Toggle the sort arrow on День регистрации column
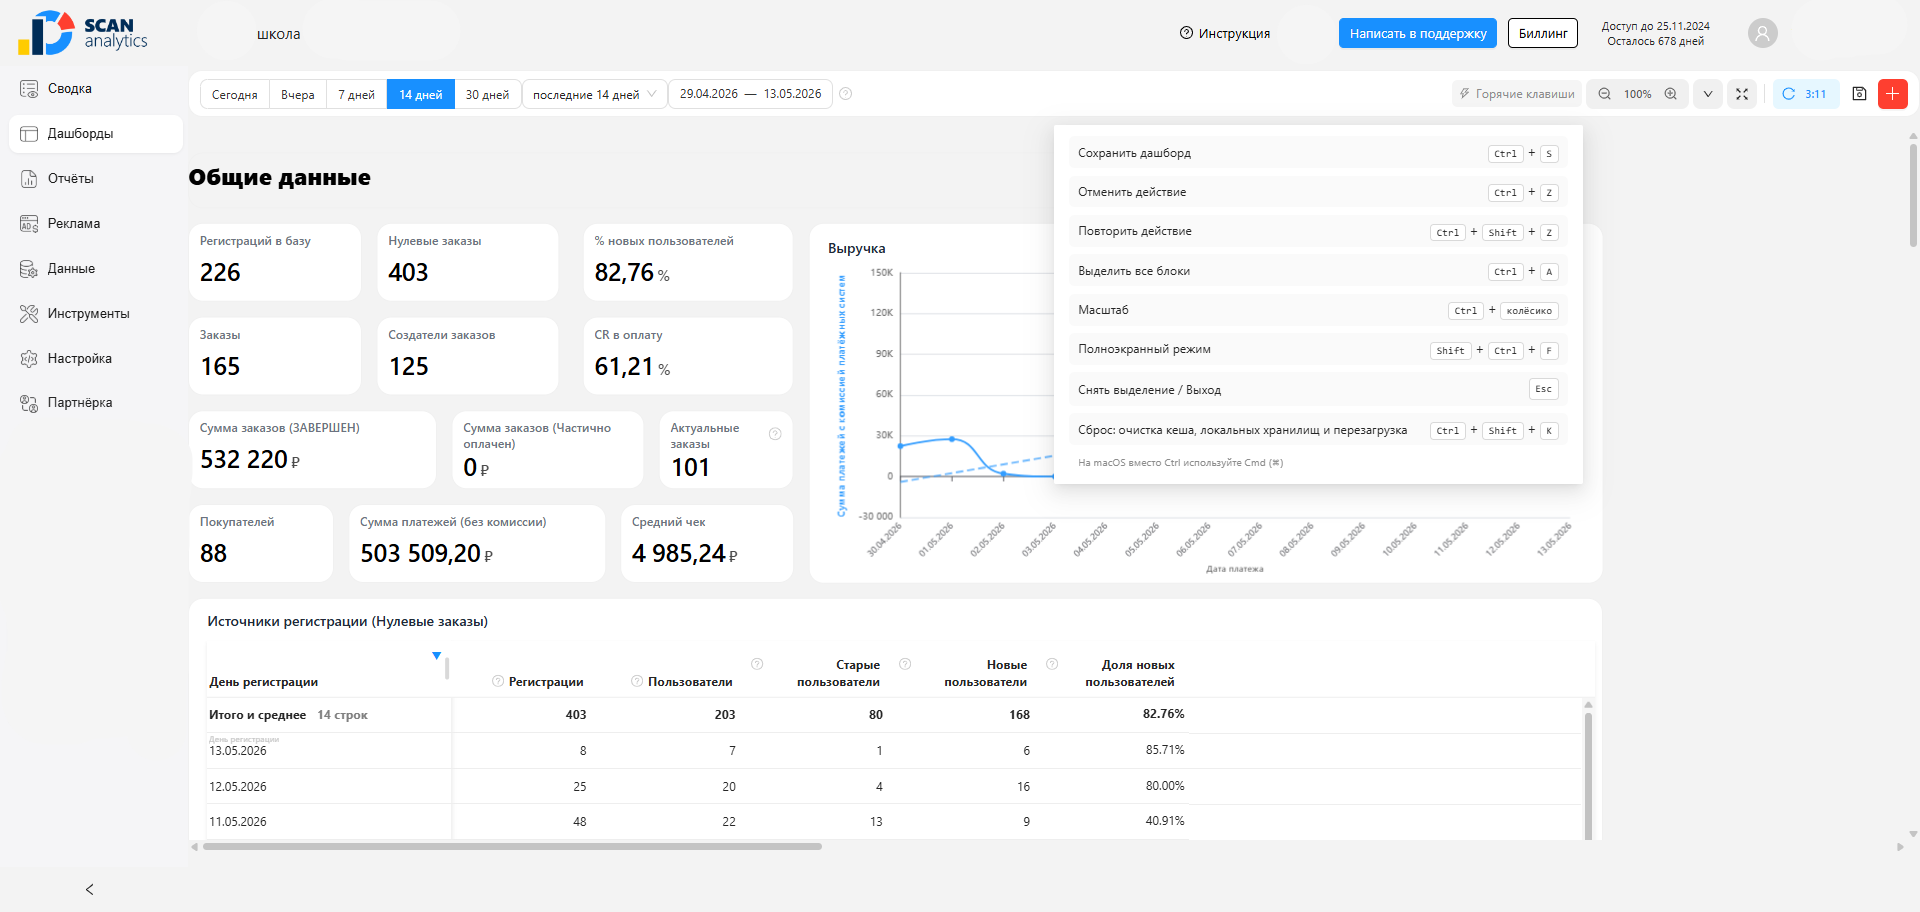This screenshot has height=912, width=1920. pos(436,656)
